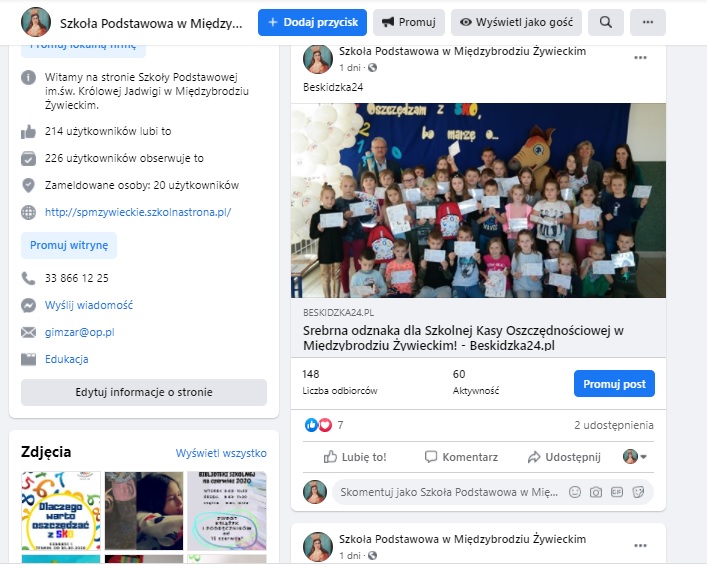
Task: Open spmzywieckie.szkolnastrona.pl link
Action: click(x=138, y=212)
